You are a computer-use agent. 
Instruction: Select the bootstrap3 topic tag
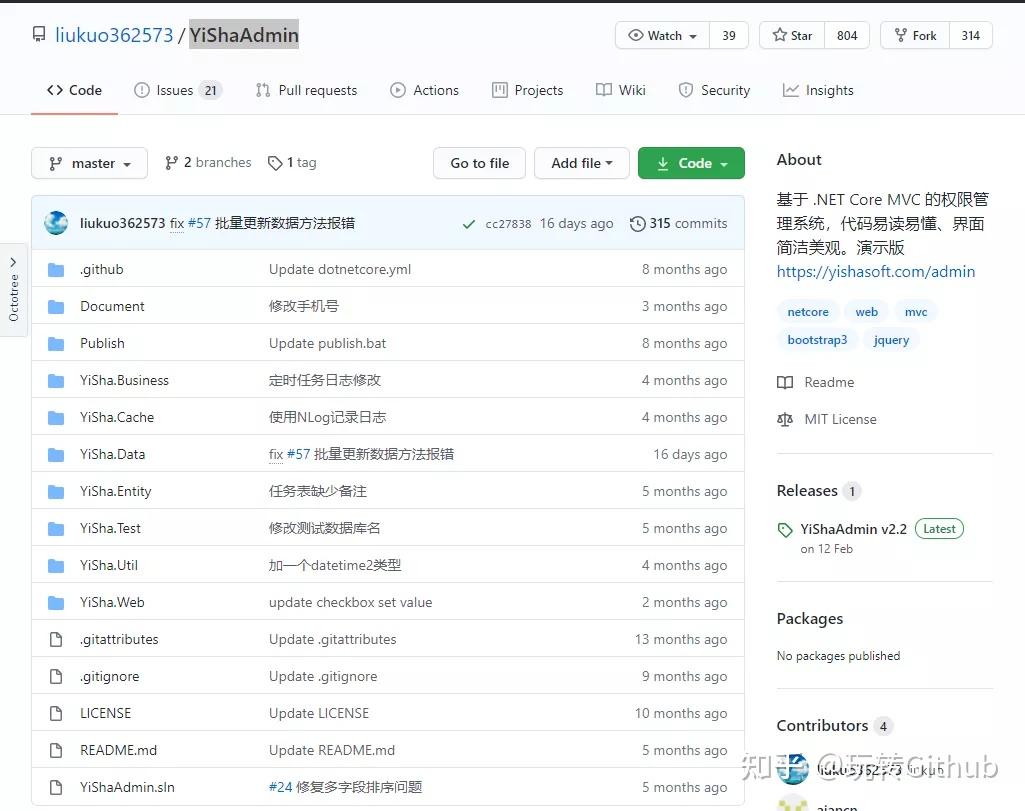point(817,340)
